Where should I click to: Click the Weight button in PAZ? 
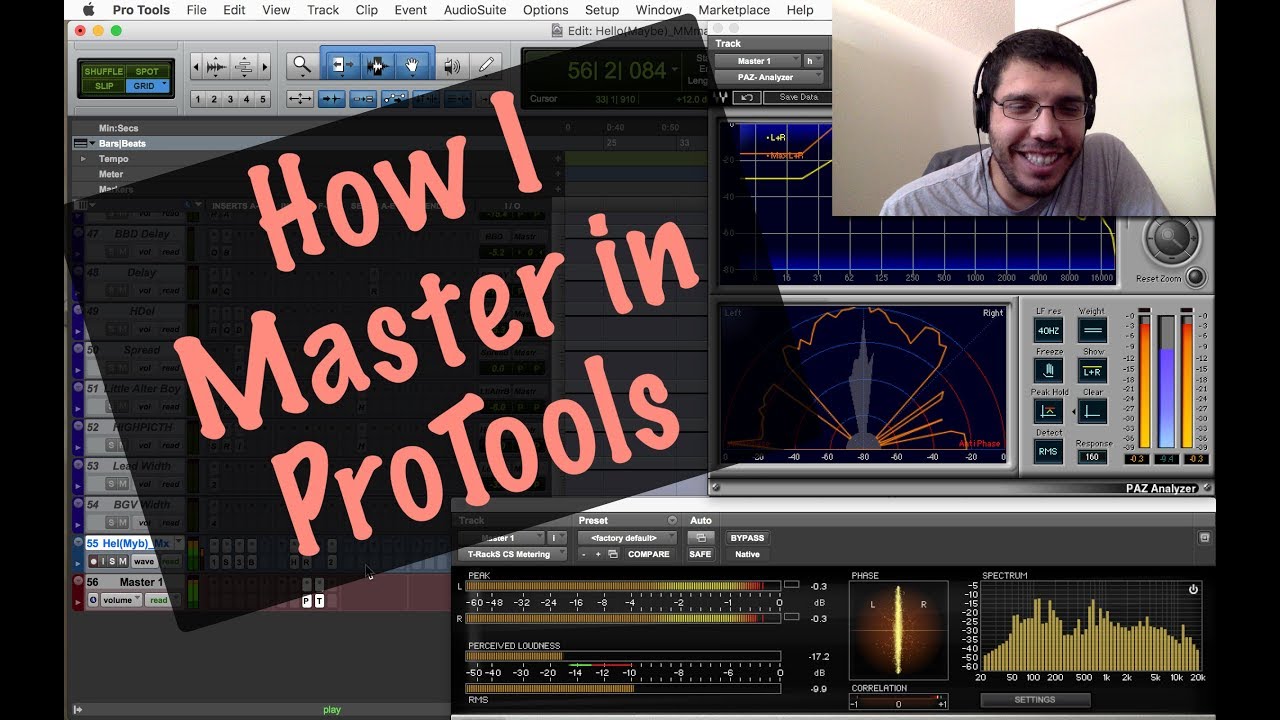point(1092,331)
